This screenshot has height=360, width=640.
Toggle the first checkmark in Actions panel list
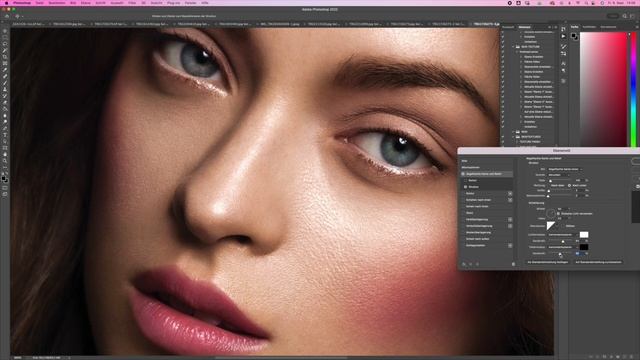[x=503, y=32]
